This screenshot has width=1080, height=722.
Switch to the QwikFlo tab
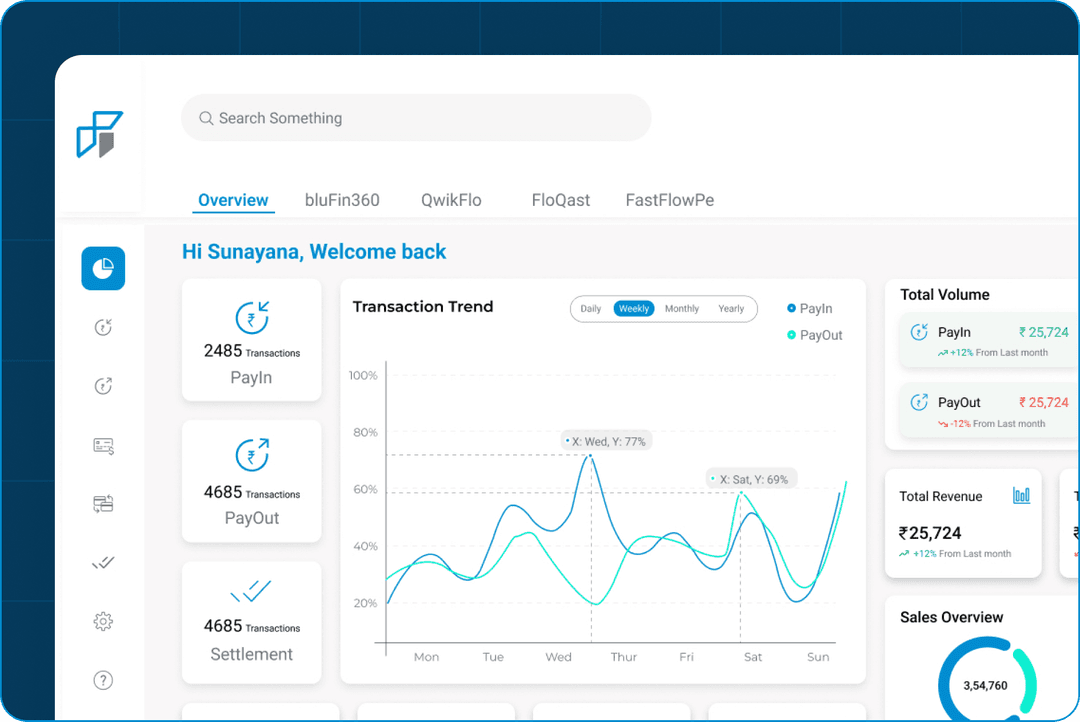[451, 200]
